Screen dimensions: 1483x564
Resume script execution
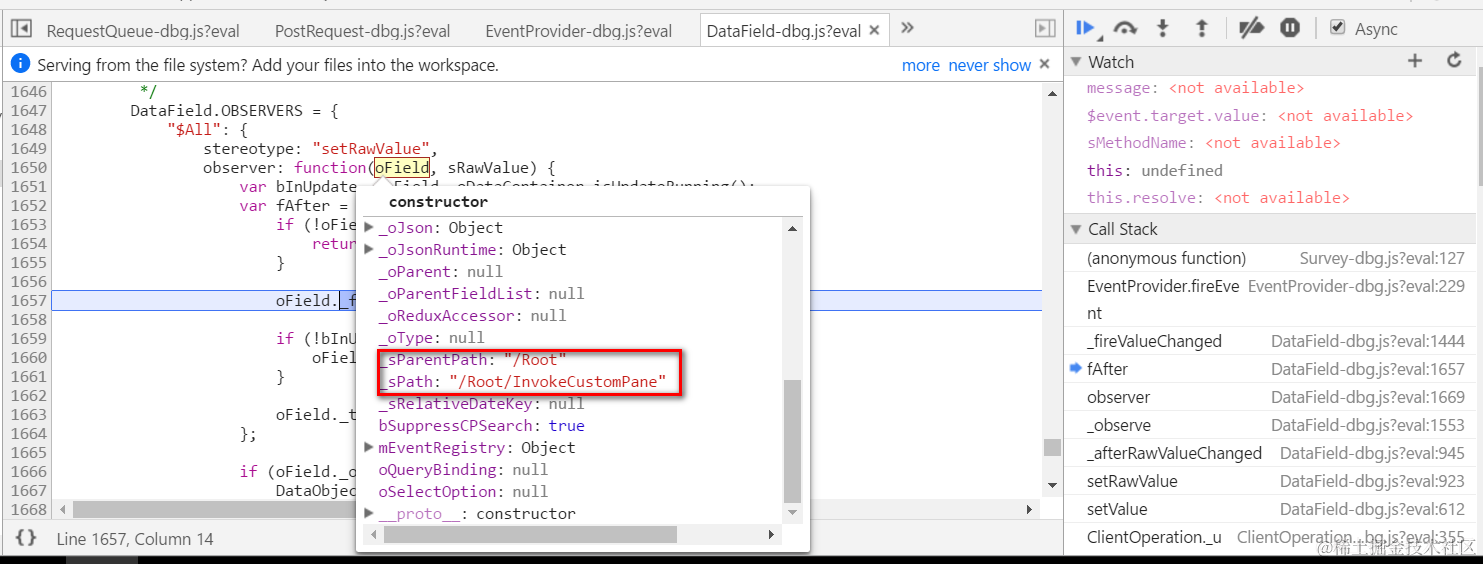click(1087, 28)
